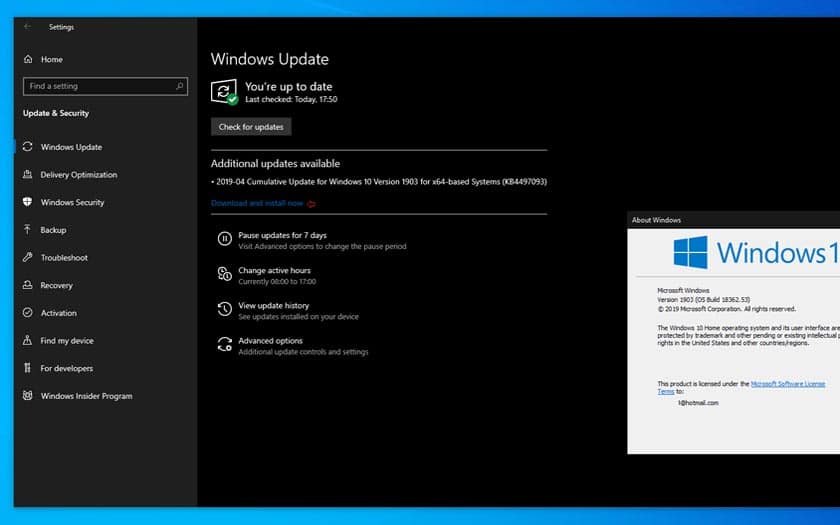Click the You're up to date status text
This screenshot has width=840, height=525.
[x=289, y=86]
